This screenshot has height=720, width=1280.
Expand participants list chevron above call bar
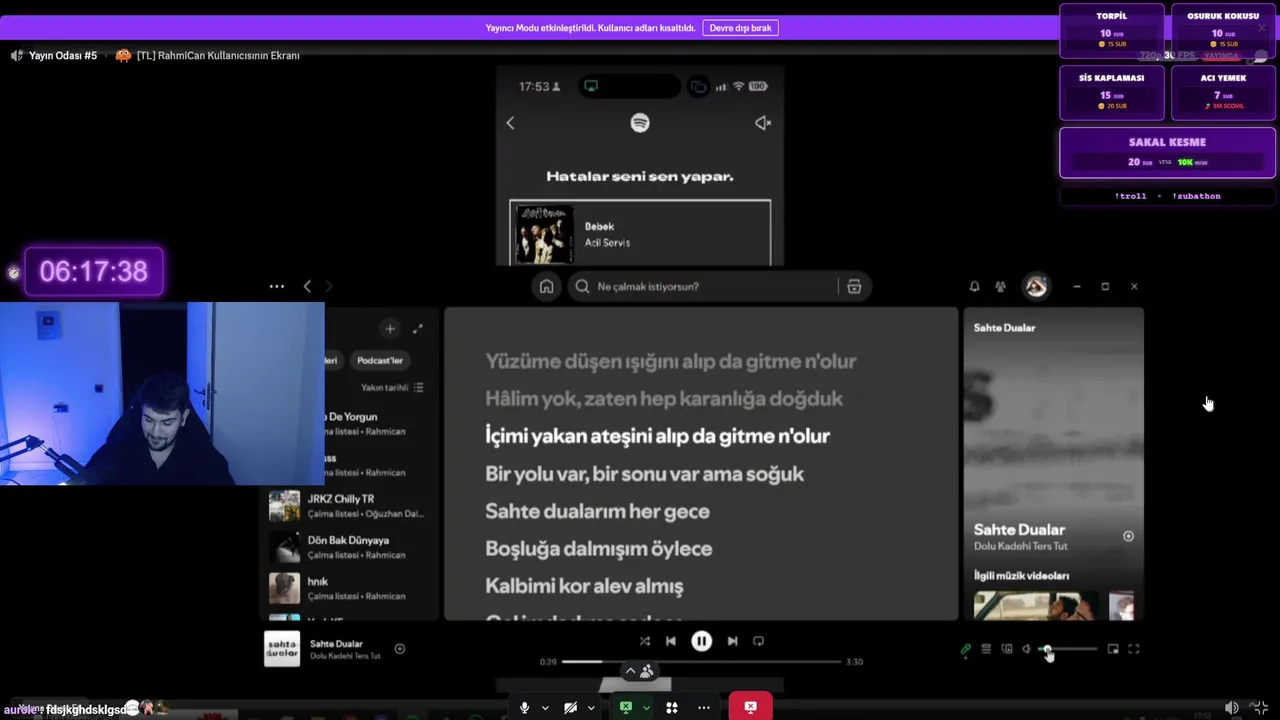[630, 671]
